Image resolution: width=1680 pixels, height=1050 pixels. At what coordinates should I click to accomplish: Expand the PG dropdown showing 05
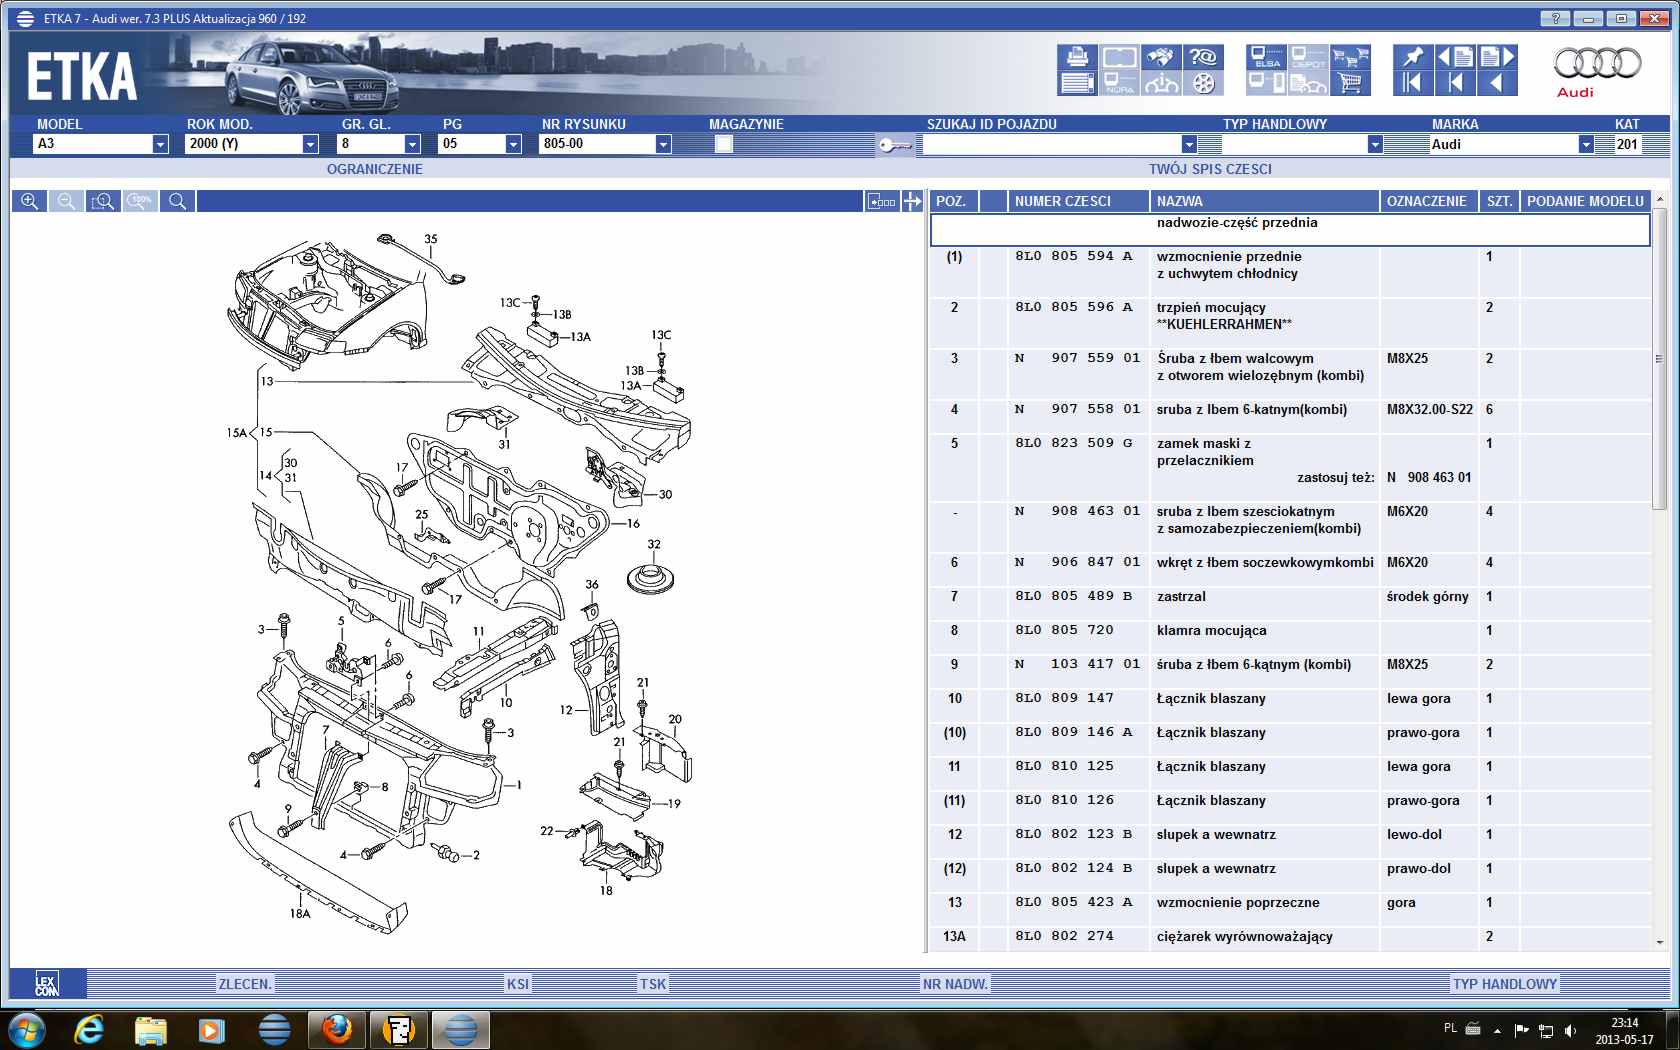(513, 144)
